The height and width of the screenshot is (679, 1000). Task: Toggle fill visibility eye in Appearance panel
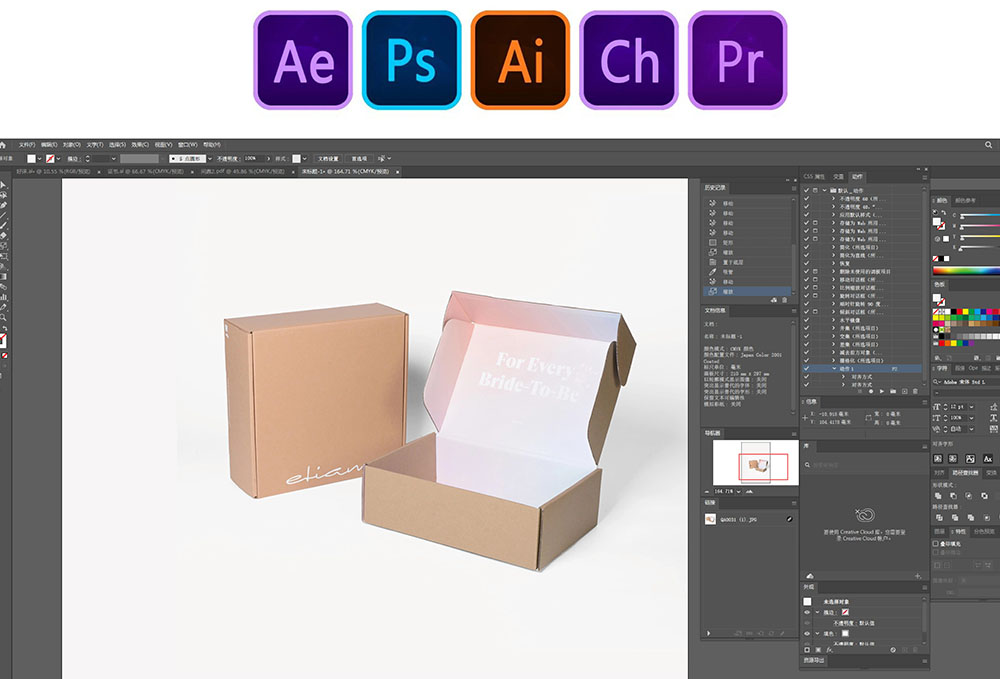click(x=807, y=634)
